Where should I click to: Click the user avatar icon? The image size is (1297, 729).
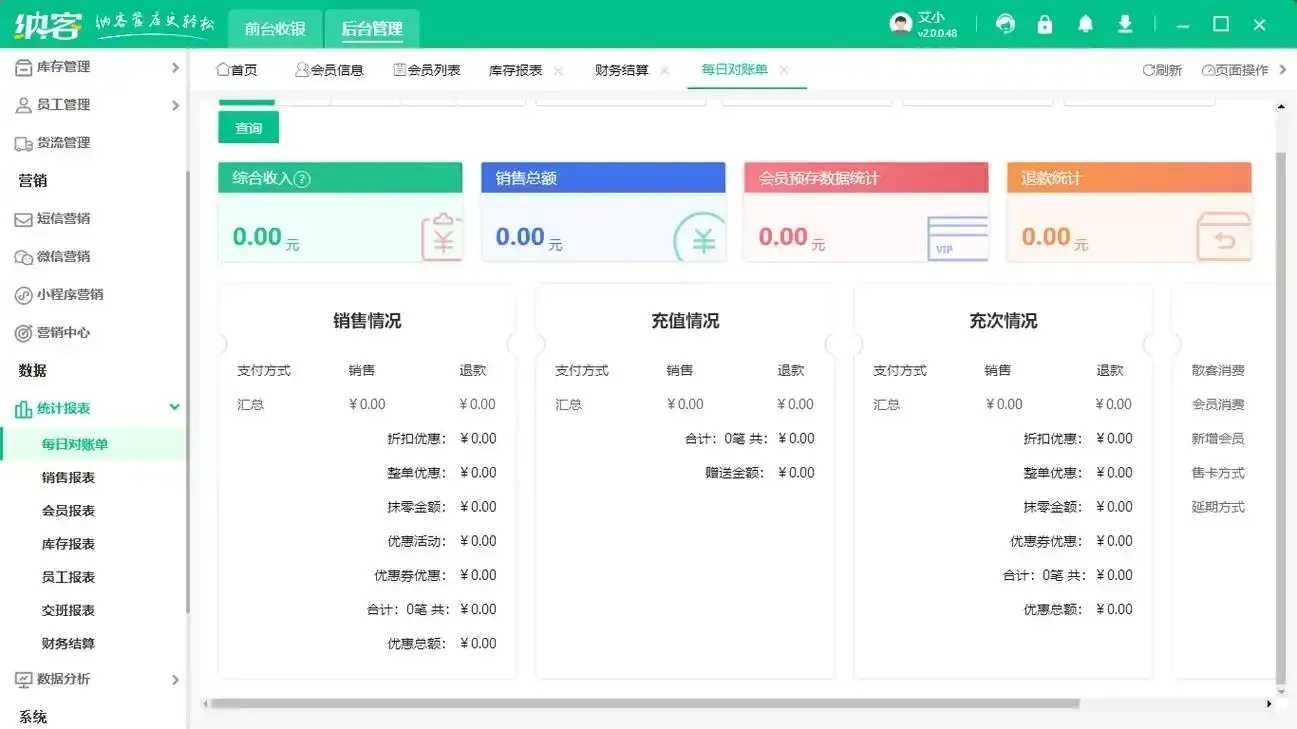pos(900,24)
